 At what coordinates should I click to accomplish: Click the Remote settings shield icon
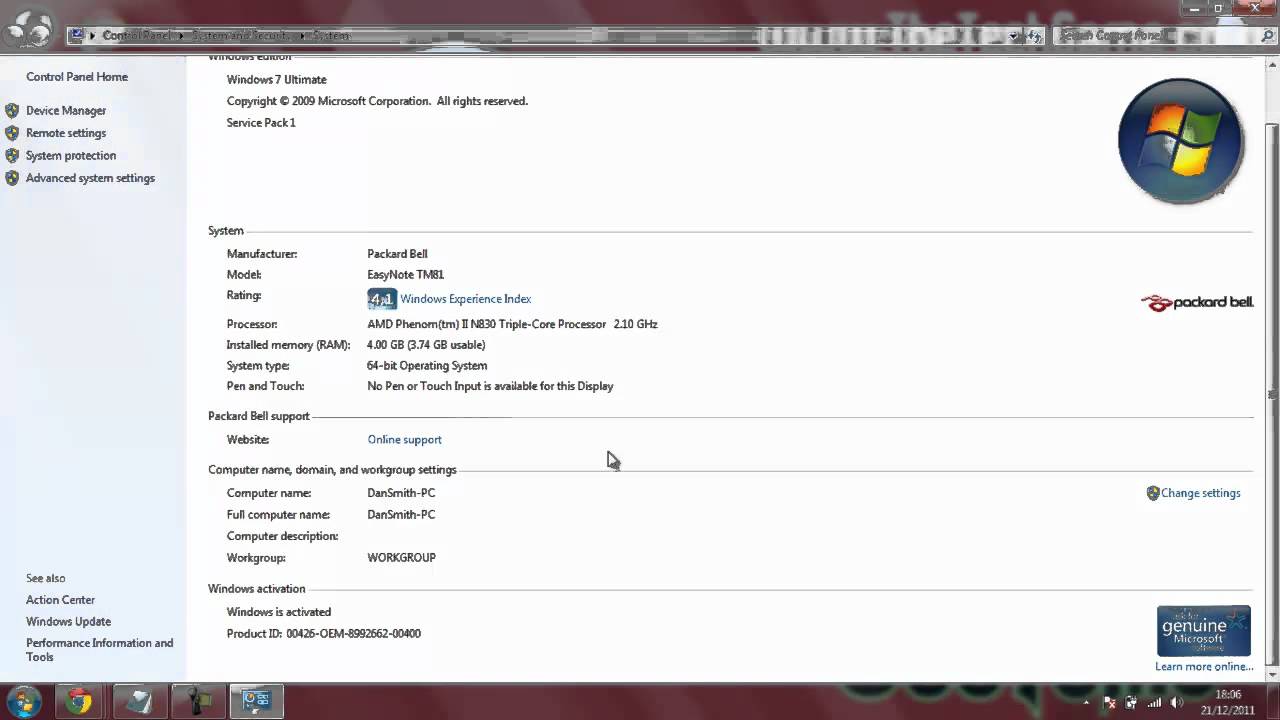coord(12,133)
